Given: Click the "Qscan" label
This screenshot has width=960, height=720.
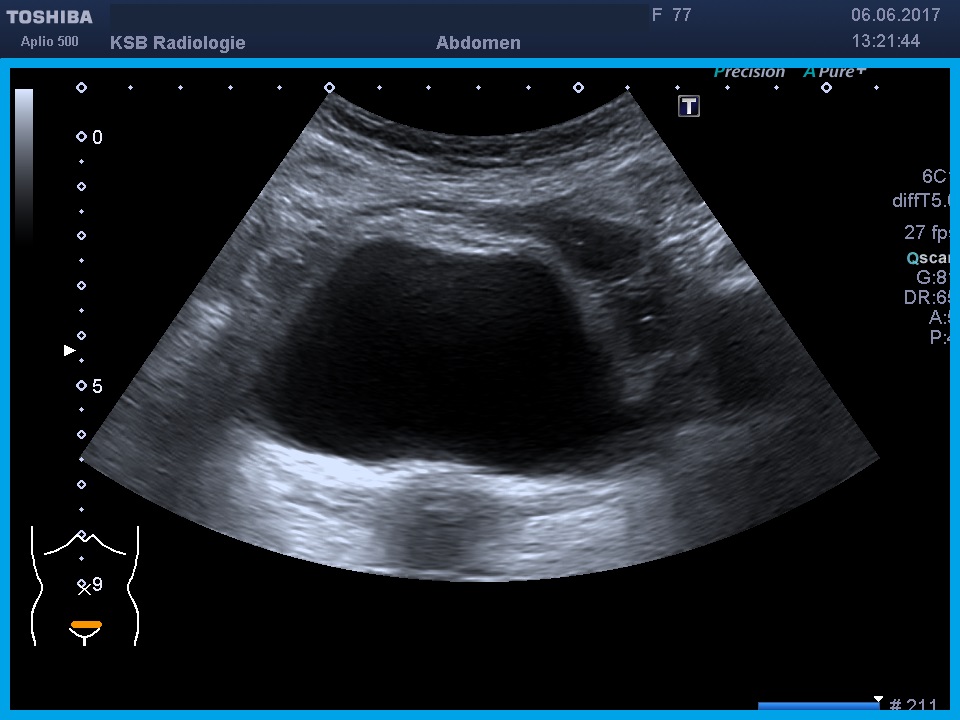Looking at the screenshot, I should click(928, 258).
